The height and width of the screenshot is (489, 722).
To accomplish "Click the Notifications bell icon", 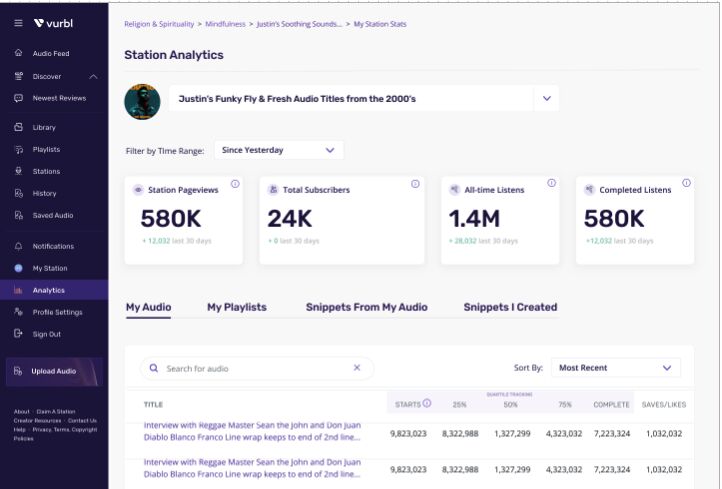I will click(x=18, y=246).
